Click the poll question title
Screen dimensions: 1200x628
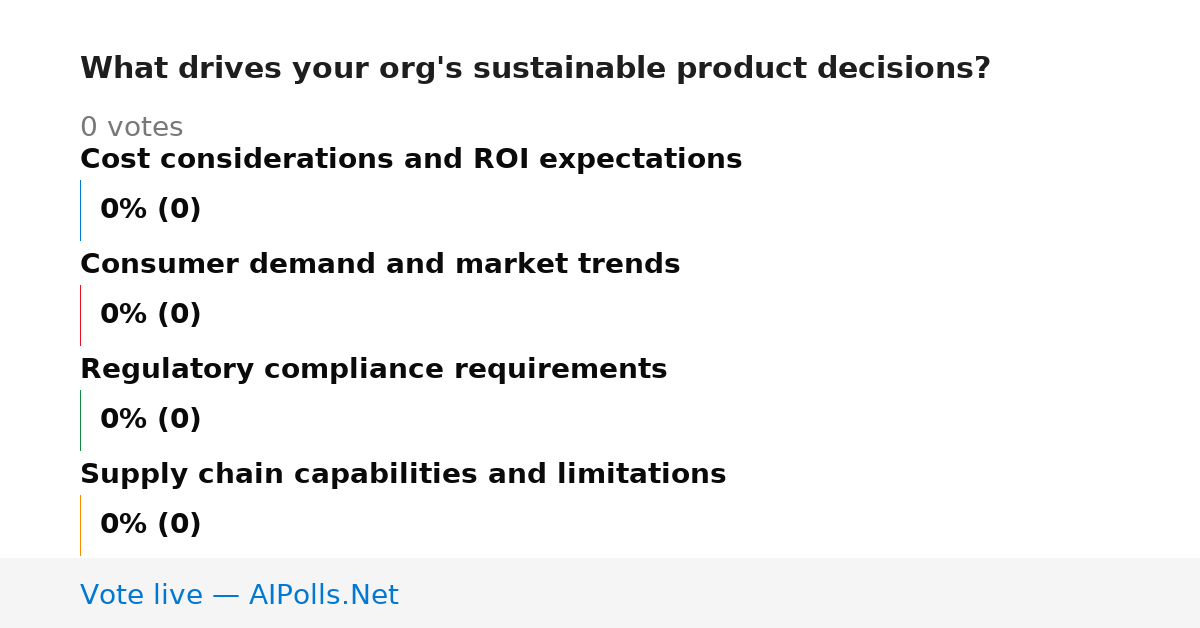click(x=535, y=69)
